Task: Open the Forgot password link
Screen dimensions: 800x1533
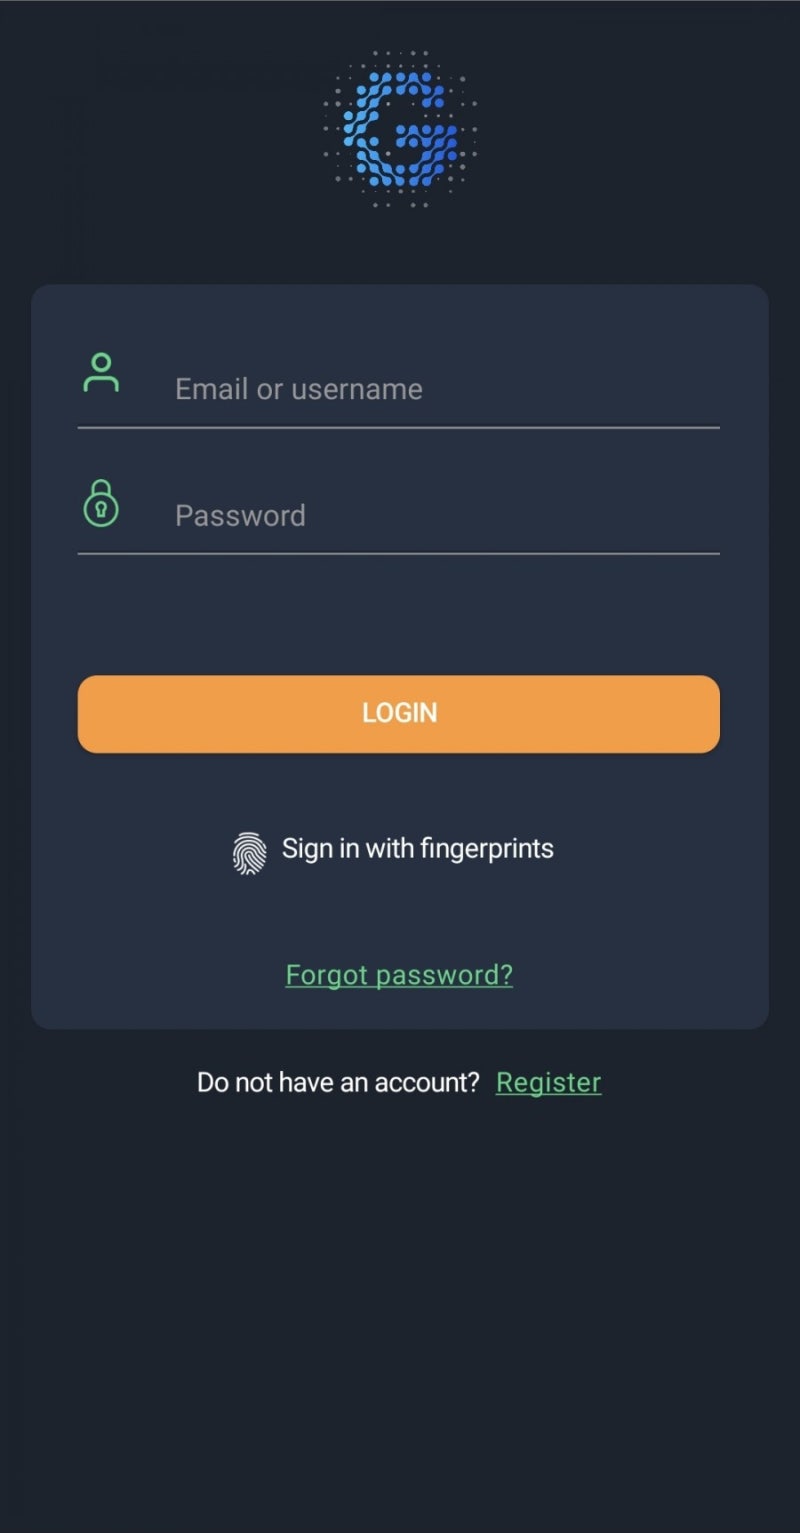Action: (x=399, y=974)
